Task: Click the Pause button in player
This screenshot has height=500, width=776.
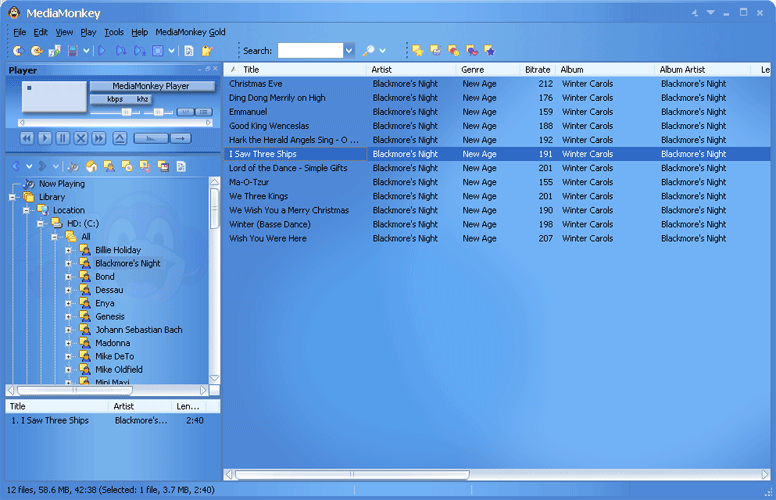Action: tap(63, 138)
